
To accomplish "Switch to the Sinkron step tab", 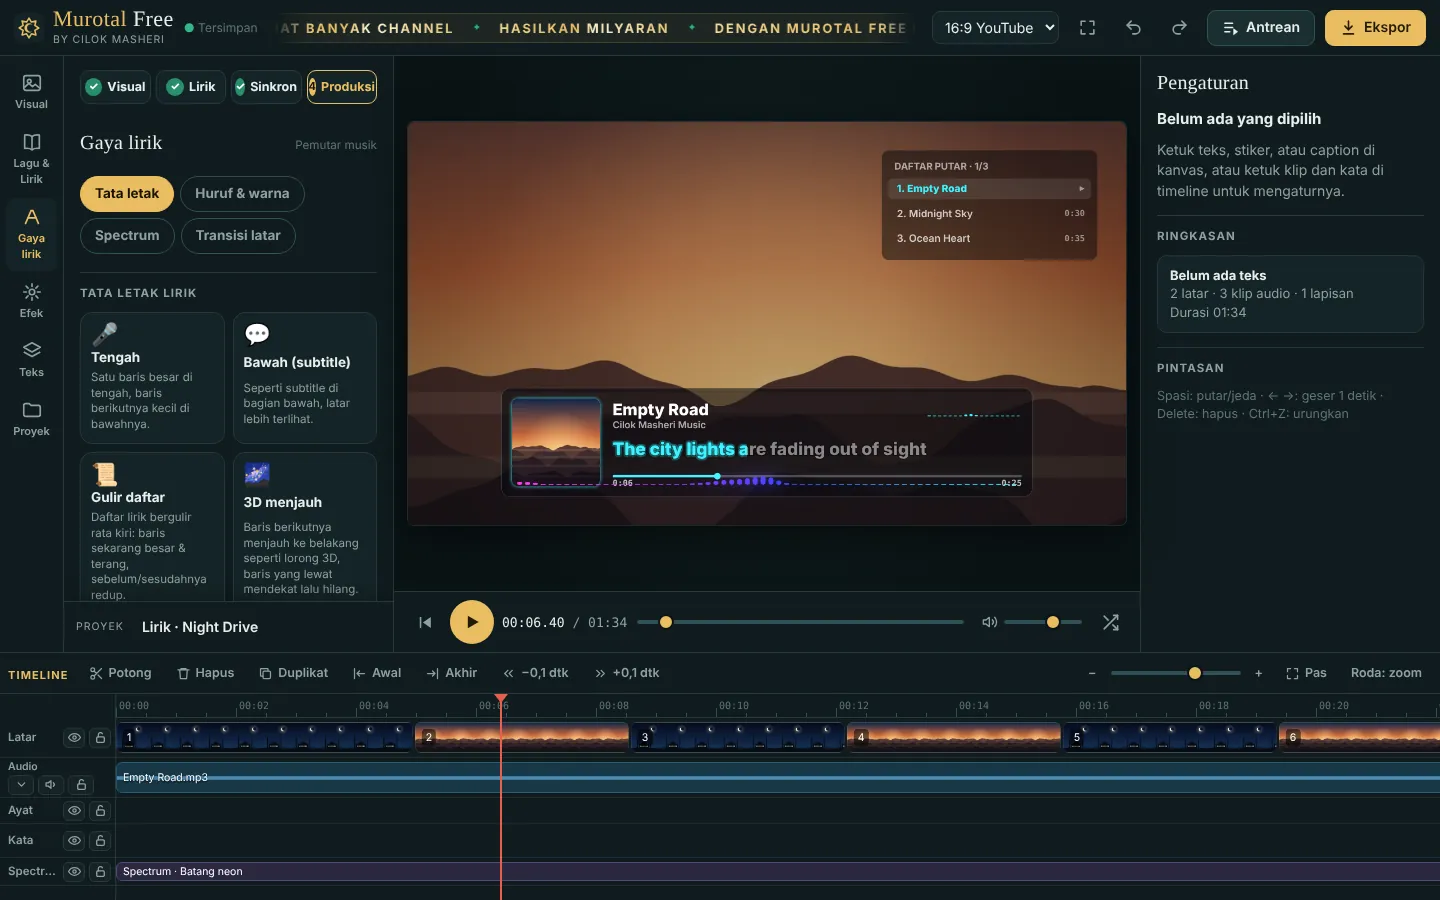I will coord(267,87).
